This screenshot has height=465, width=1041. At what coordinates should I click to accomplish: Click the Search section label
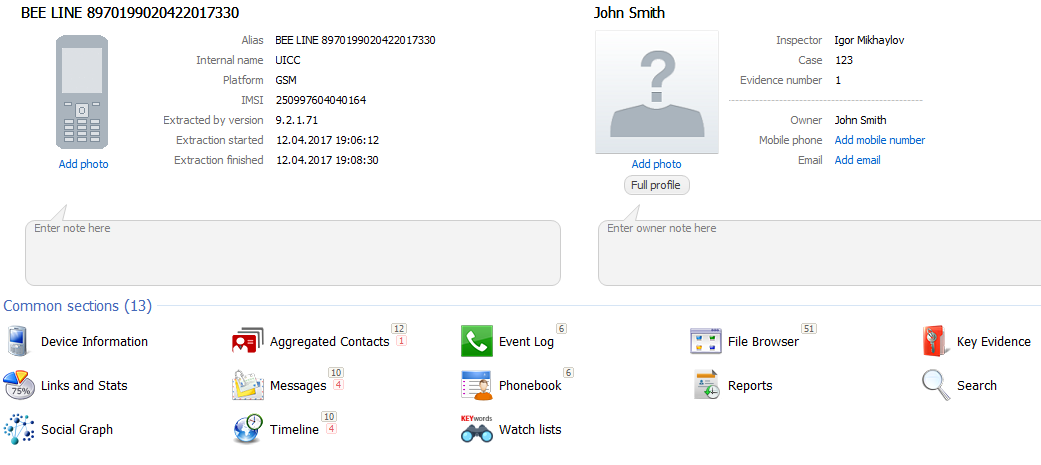(x=977, y=385)
